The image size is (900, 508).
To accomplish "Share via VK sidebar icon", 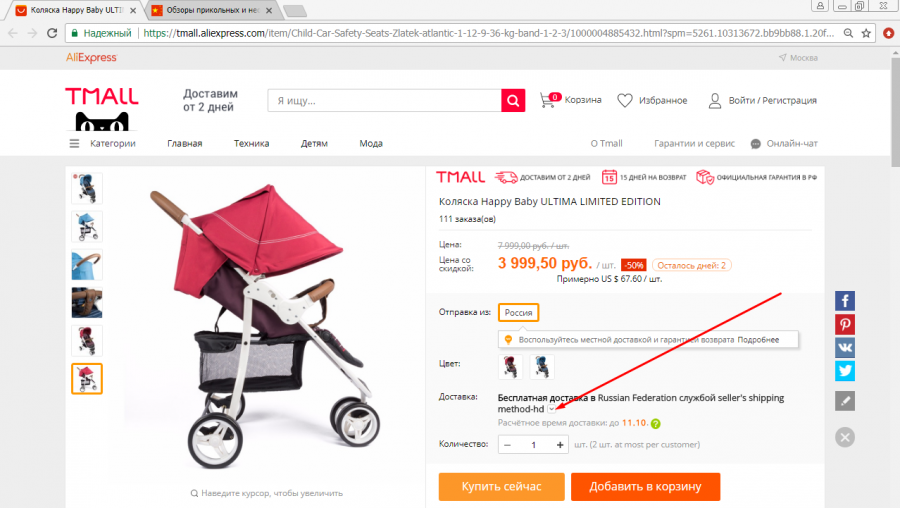I will [844, 348].
